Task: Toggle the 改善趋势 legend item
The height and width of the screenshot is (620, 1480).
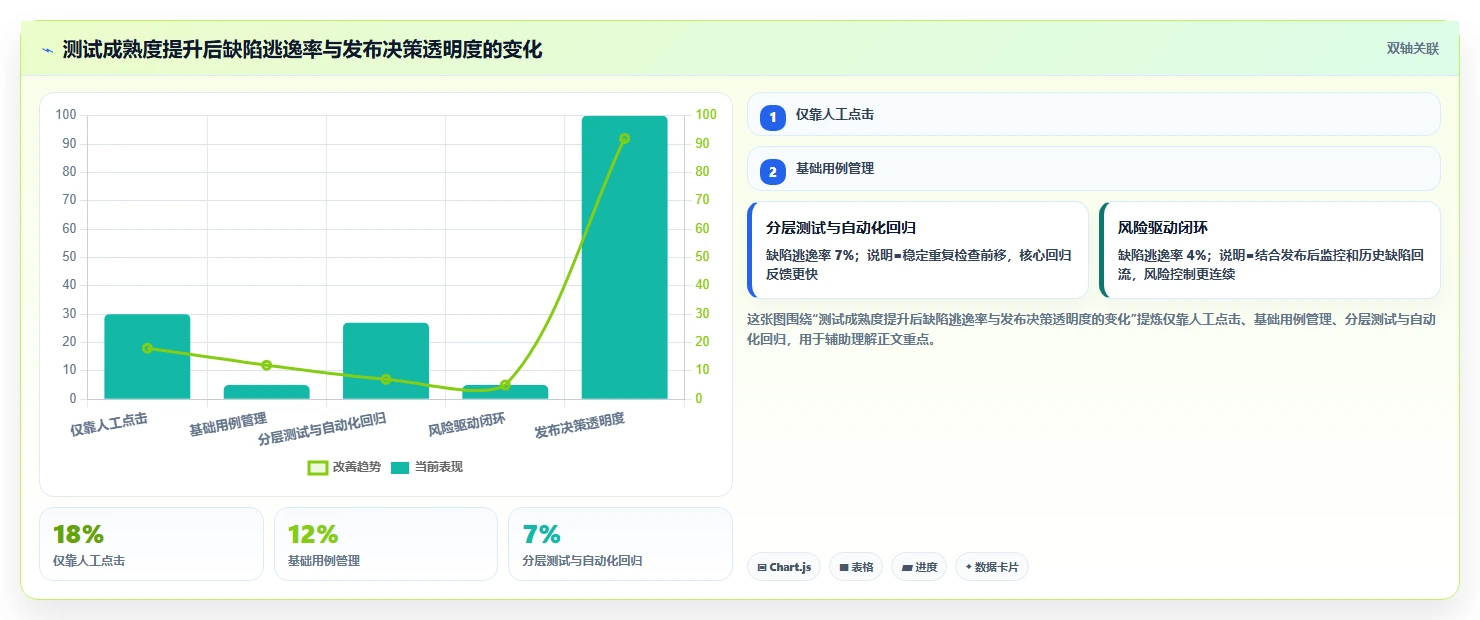Action: [344, 467]
